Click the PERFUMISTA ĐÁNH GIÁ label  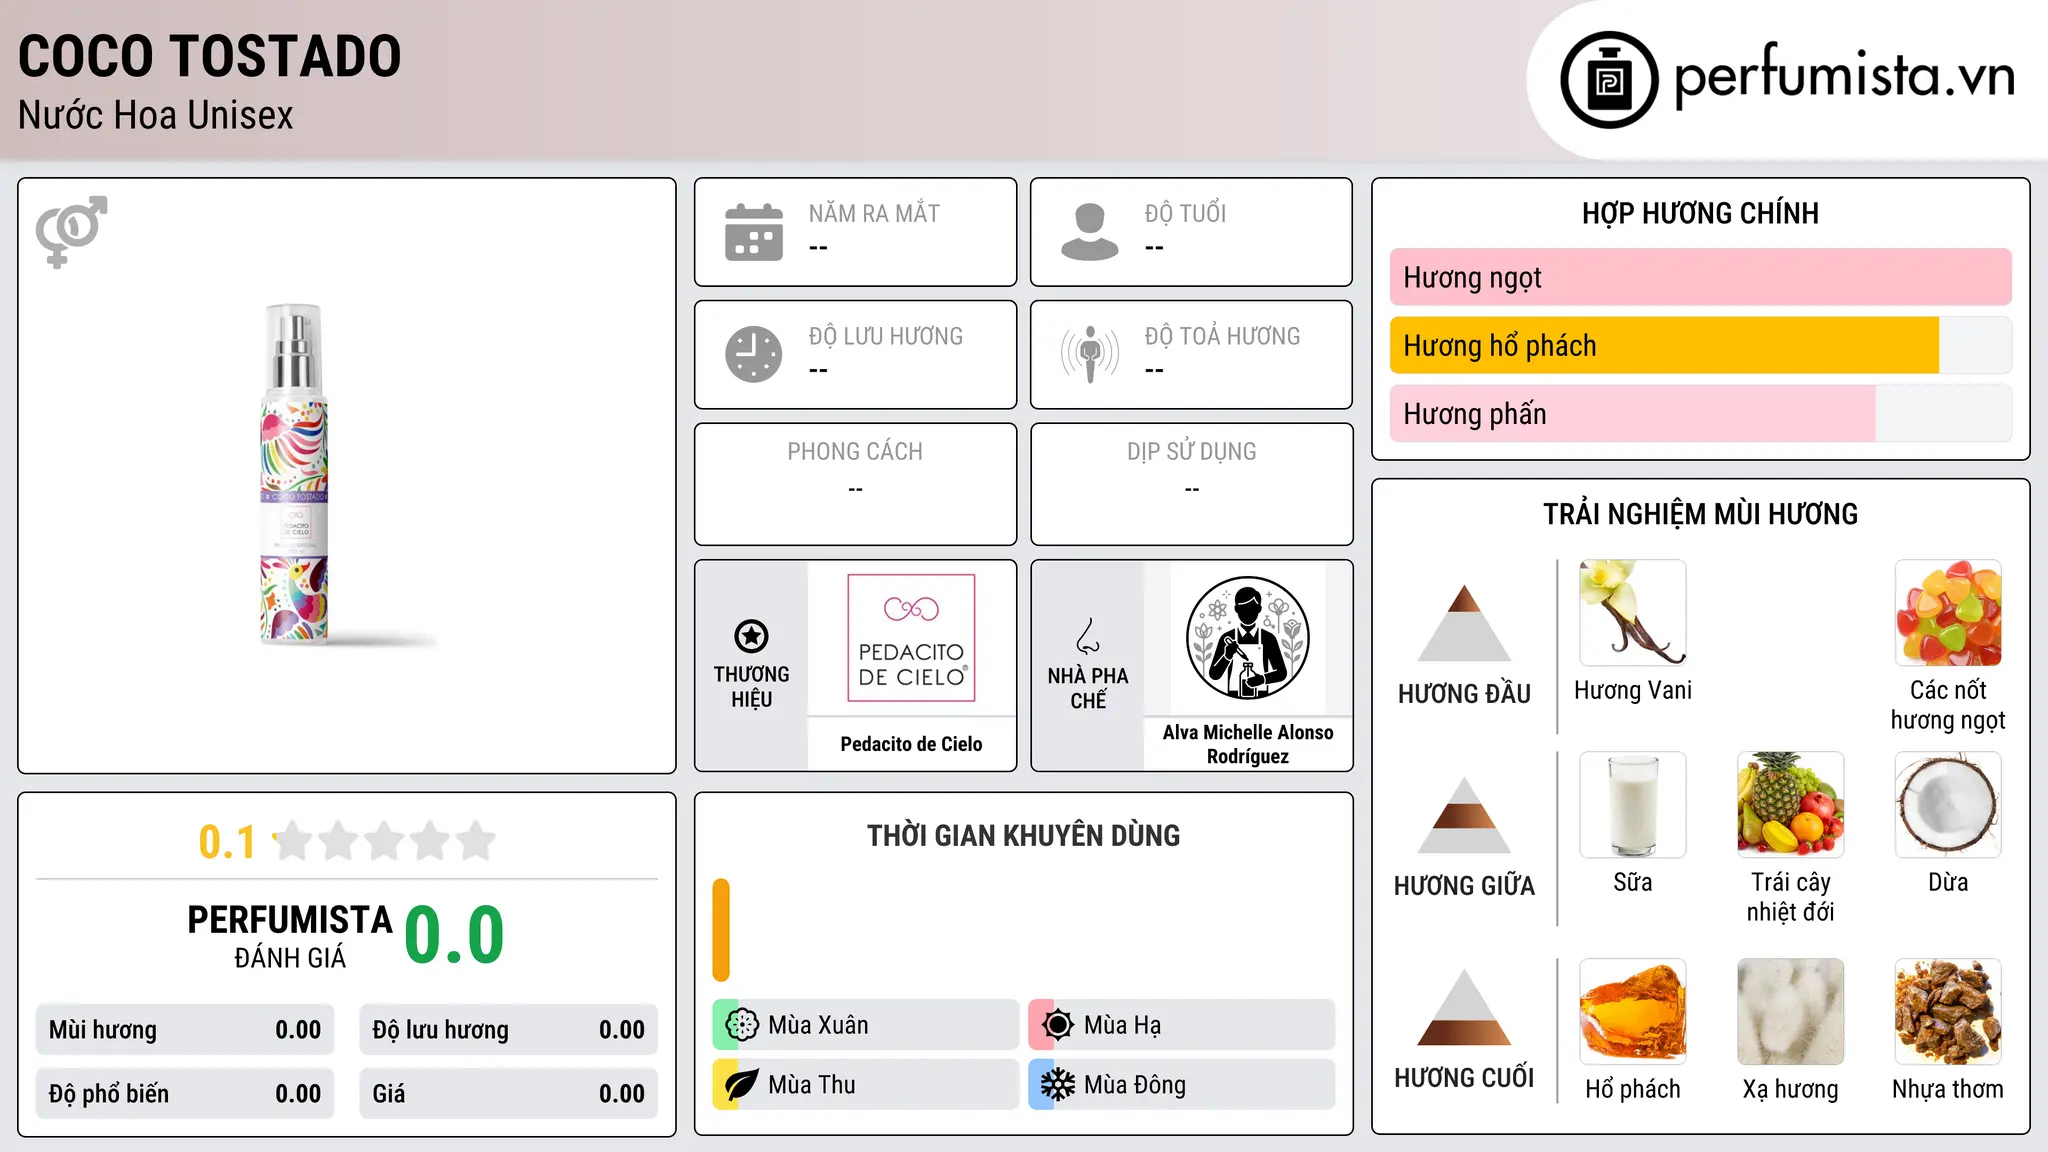click(290, 936)
